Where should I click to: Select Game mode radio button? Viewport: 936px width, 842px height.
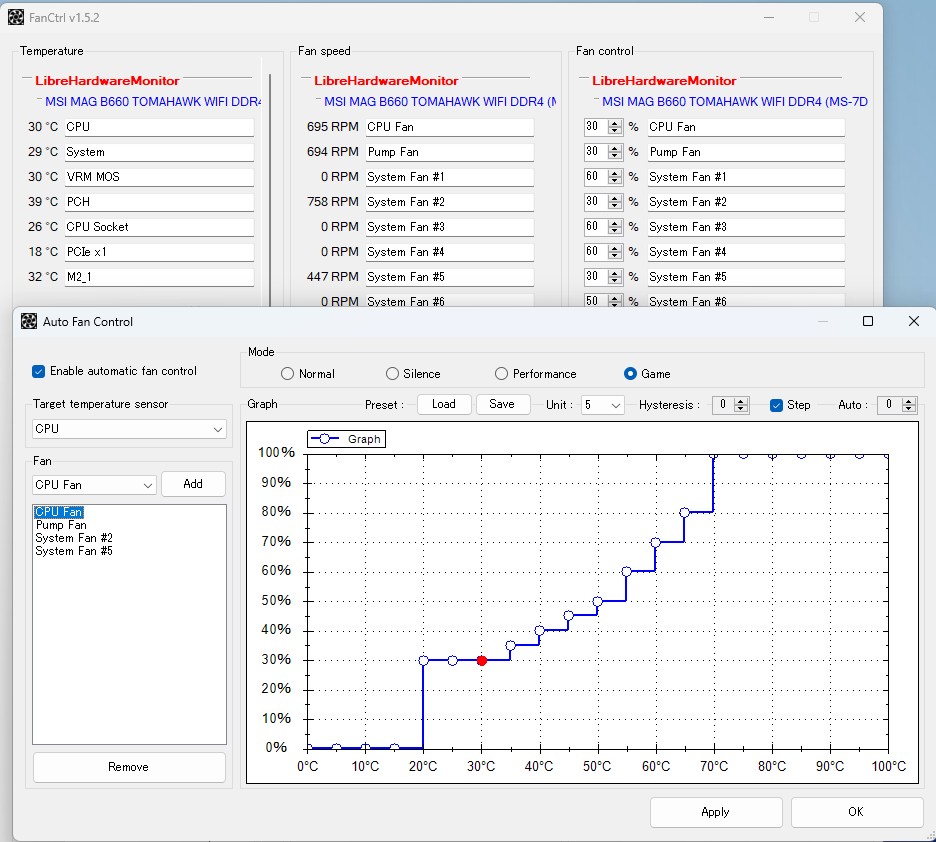(630, 374)
